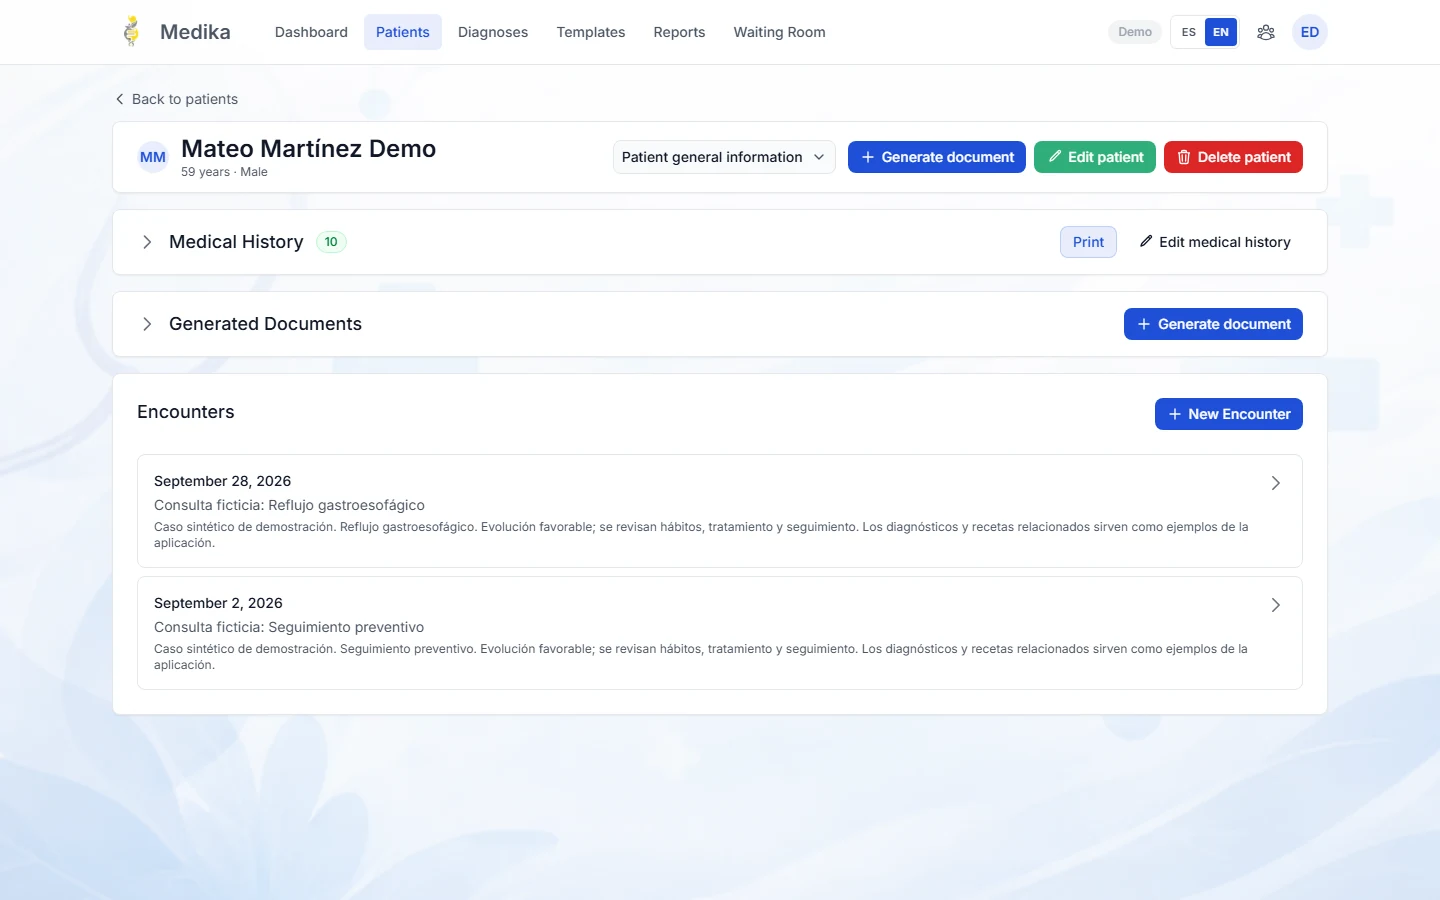The height and width of the screenshot is (900, 1440).
Task: Open Patient general information dropdown
Action: 724,157
